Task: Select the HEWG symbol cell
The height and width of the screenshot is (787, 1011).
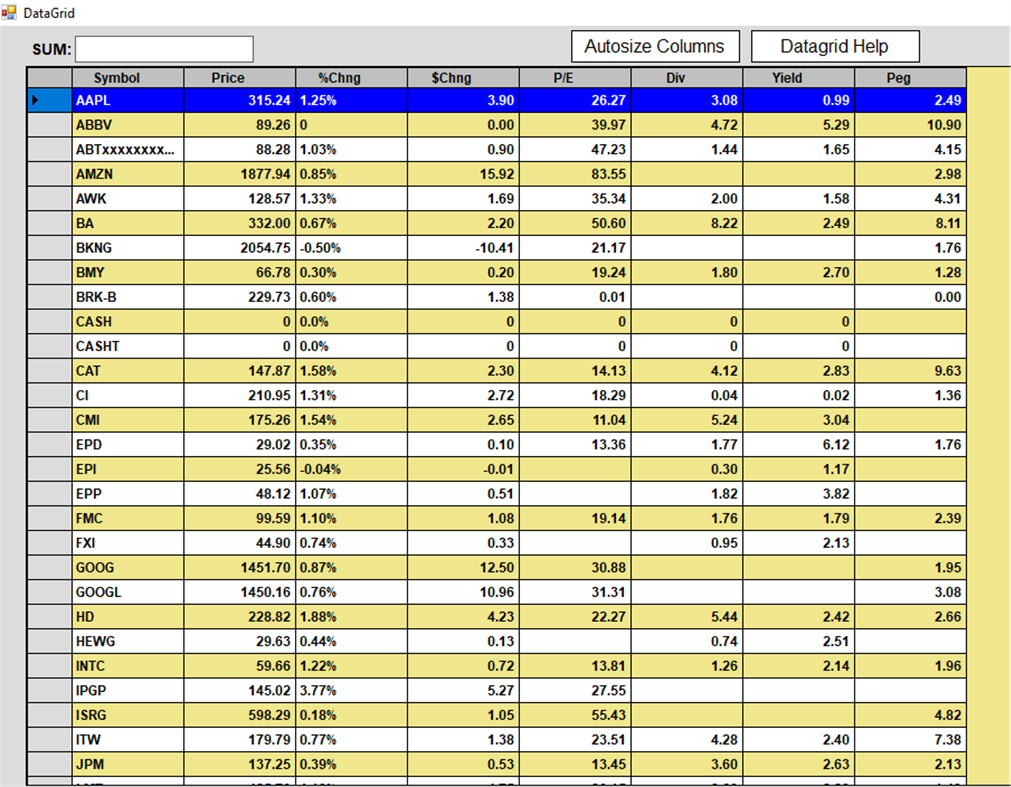Action: click(x=128, y=641)
